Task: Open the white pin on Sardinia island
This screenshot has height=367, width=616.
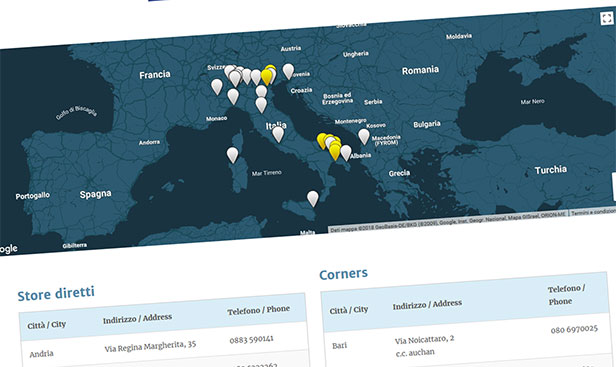Action: coord(233,155)
